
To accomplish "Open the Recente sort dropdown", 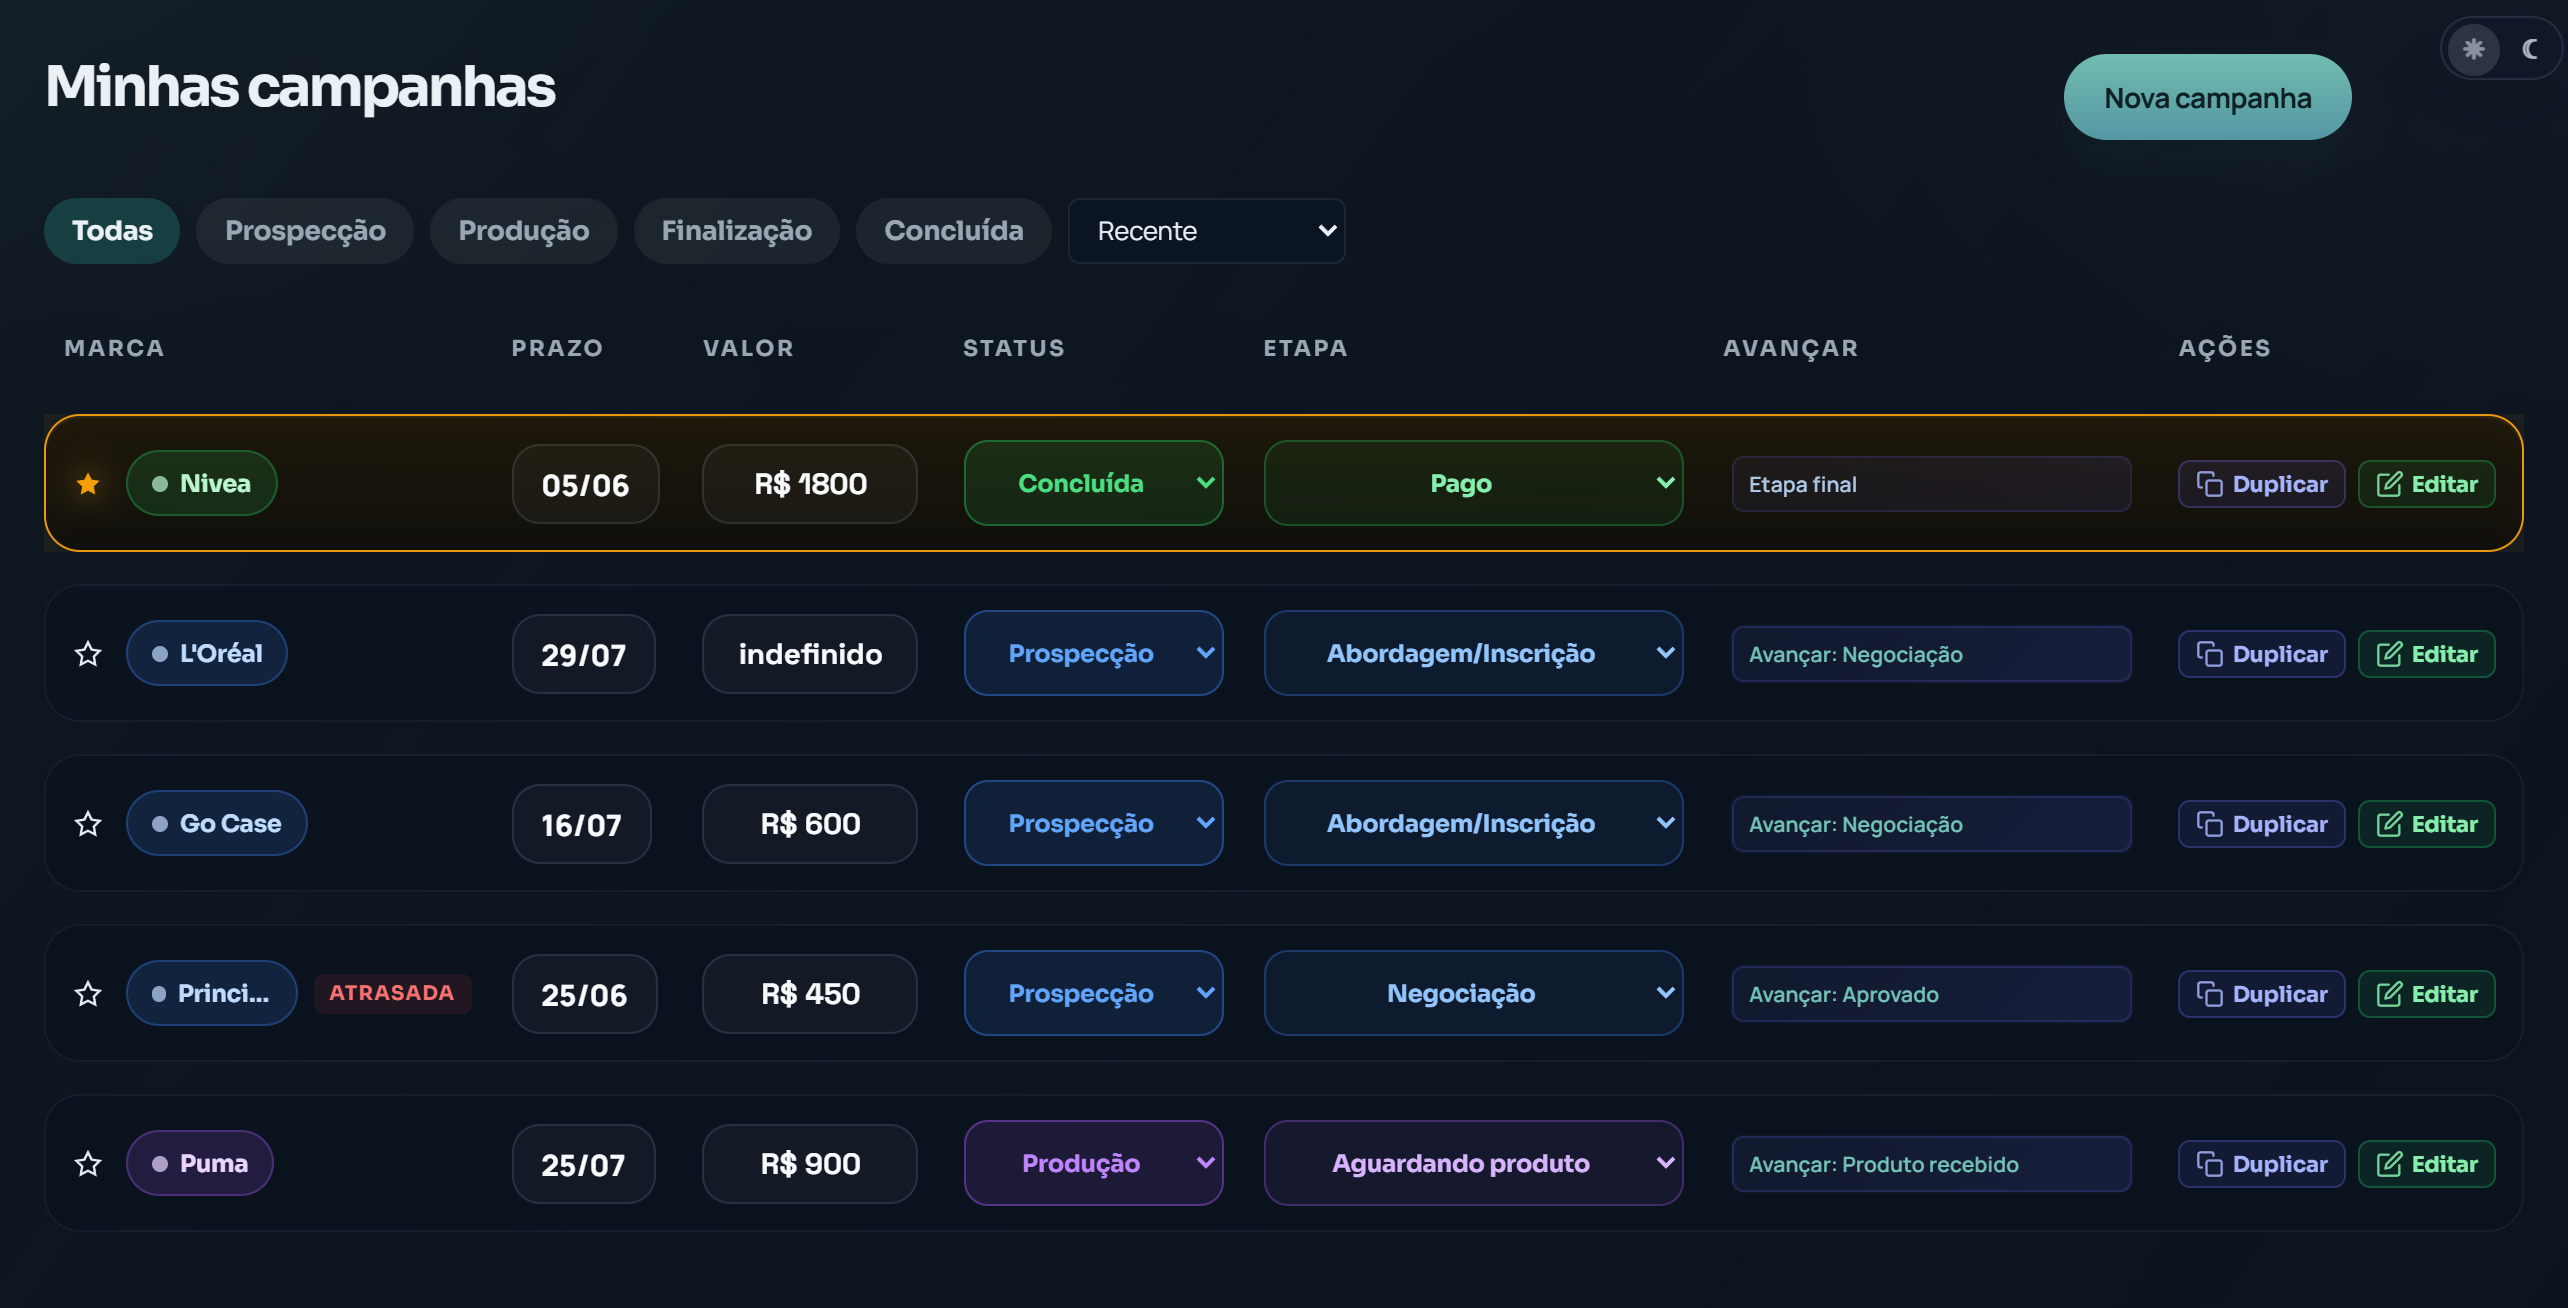I will [1207, 231].
